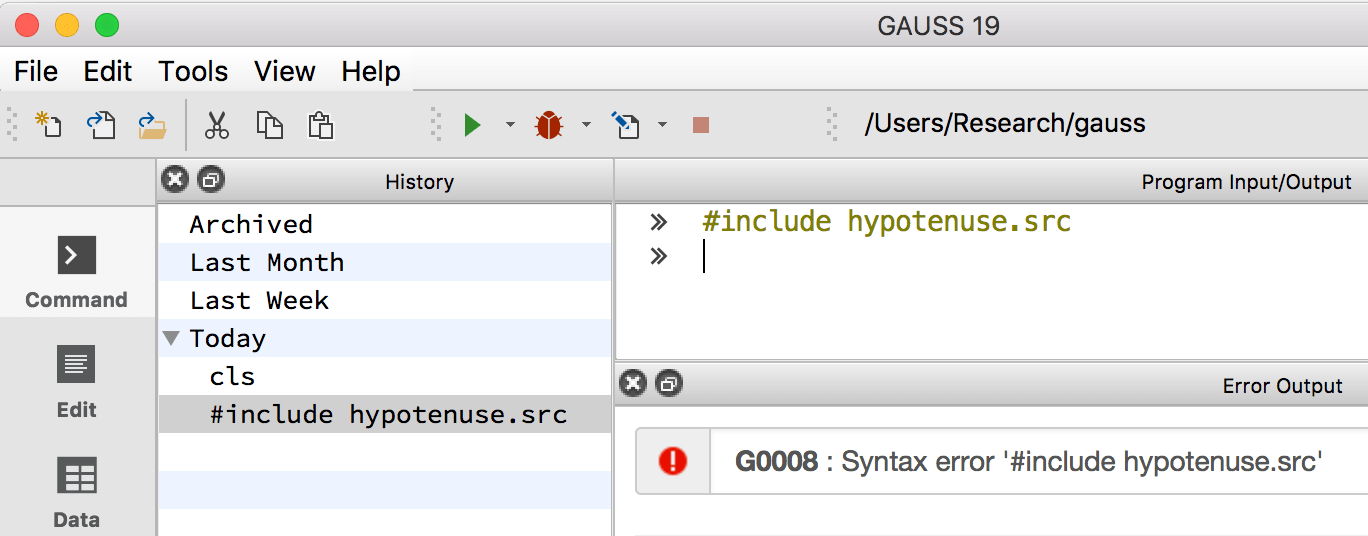Select '#include hypotenuse.src' in History

[x=385, y=414]
